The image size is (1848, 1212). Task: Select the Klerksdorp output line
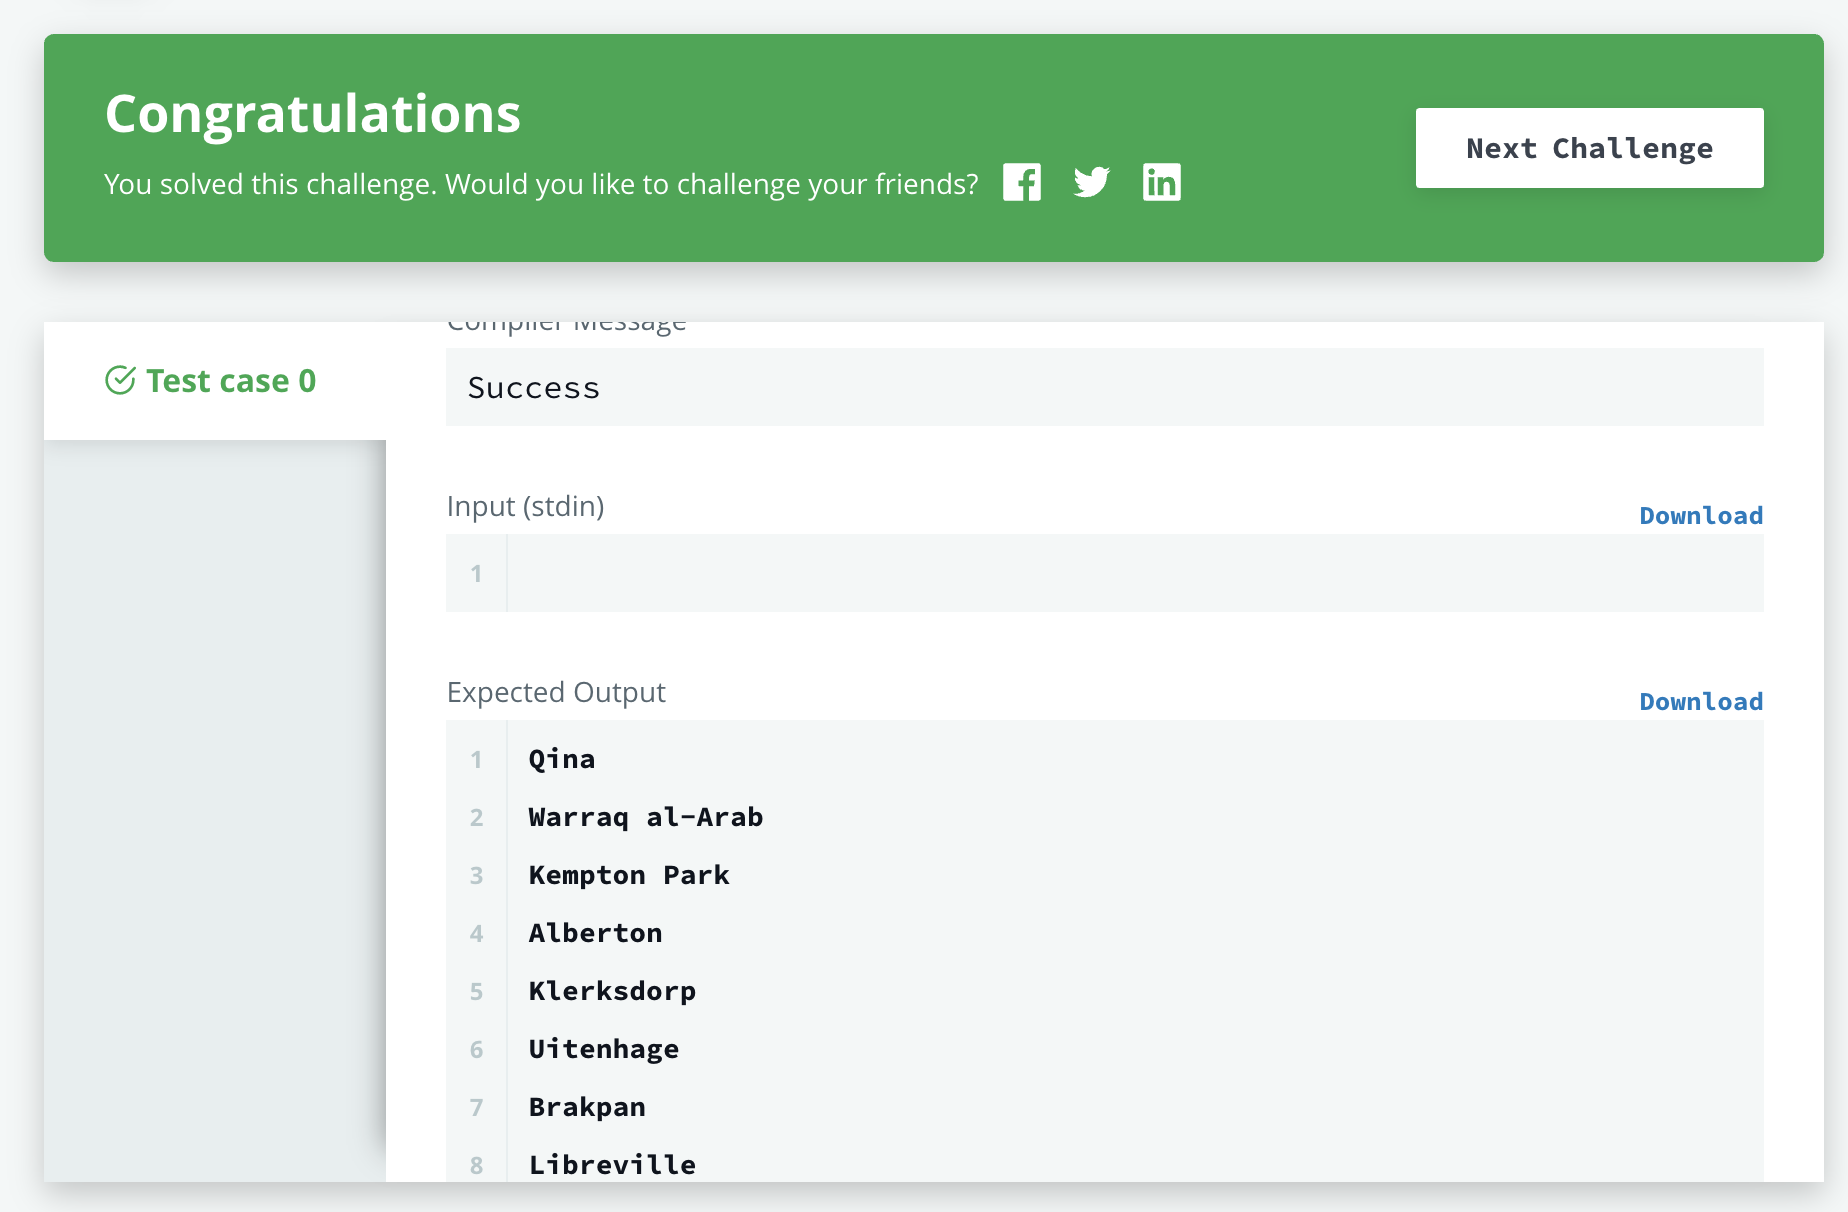coord(612,992)
